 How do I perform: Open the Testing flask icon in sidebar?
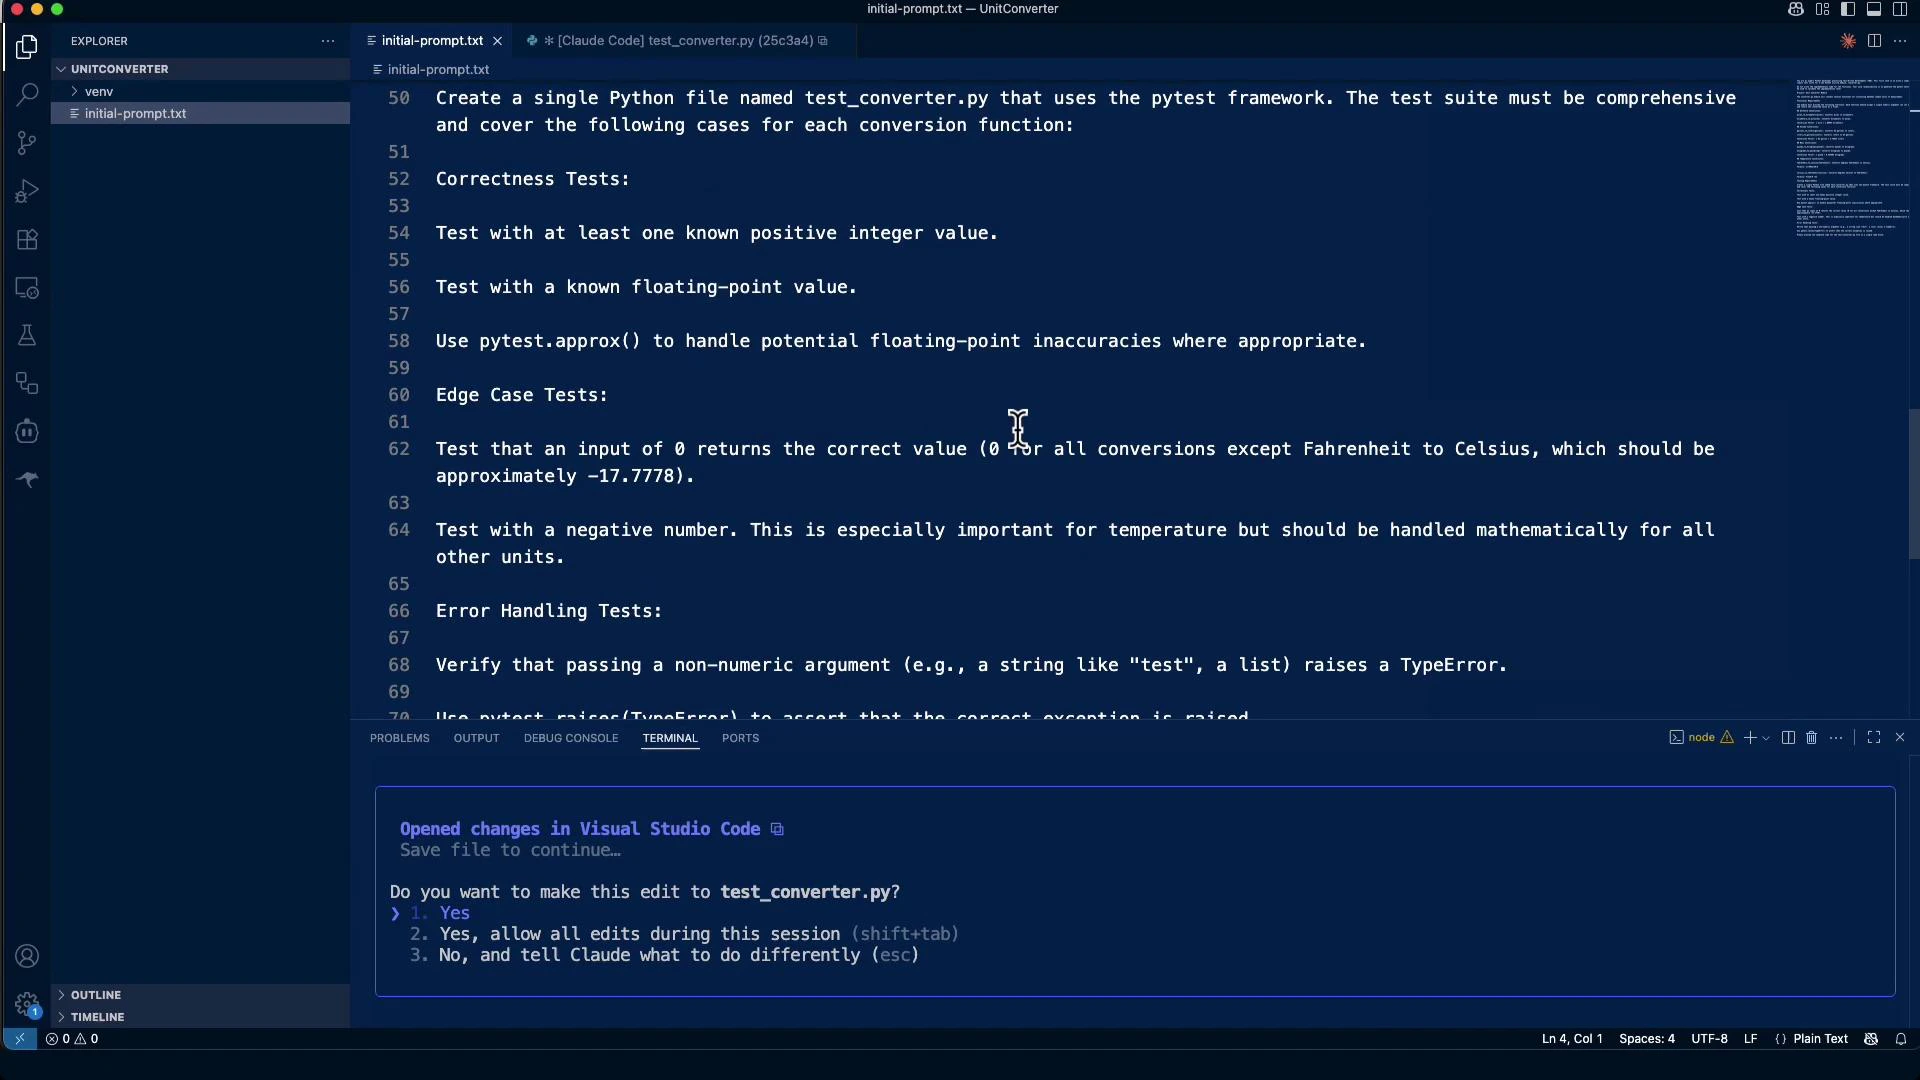pos(27,335)
